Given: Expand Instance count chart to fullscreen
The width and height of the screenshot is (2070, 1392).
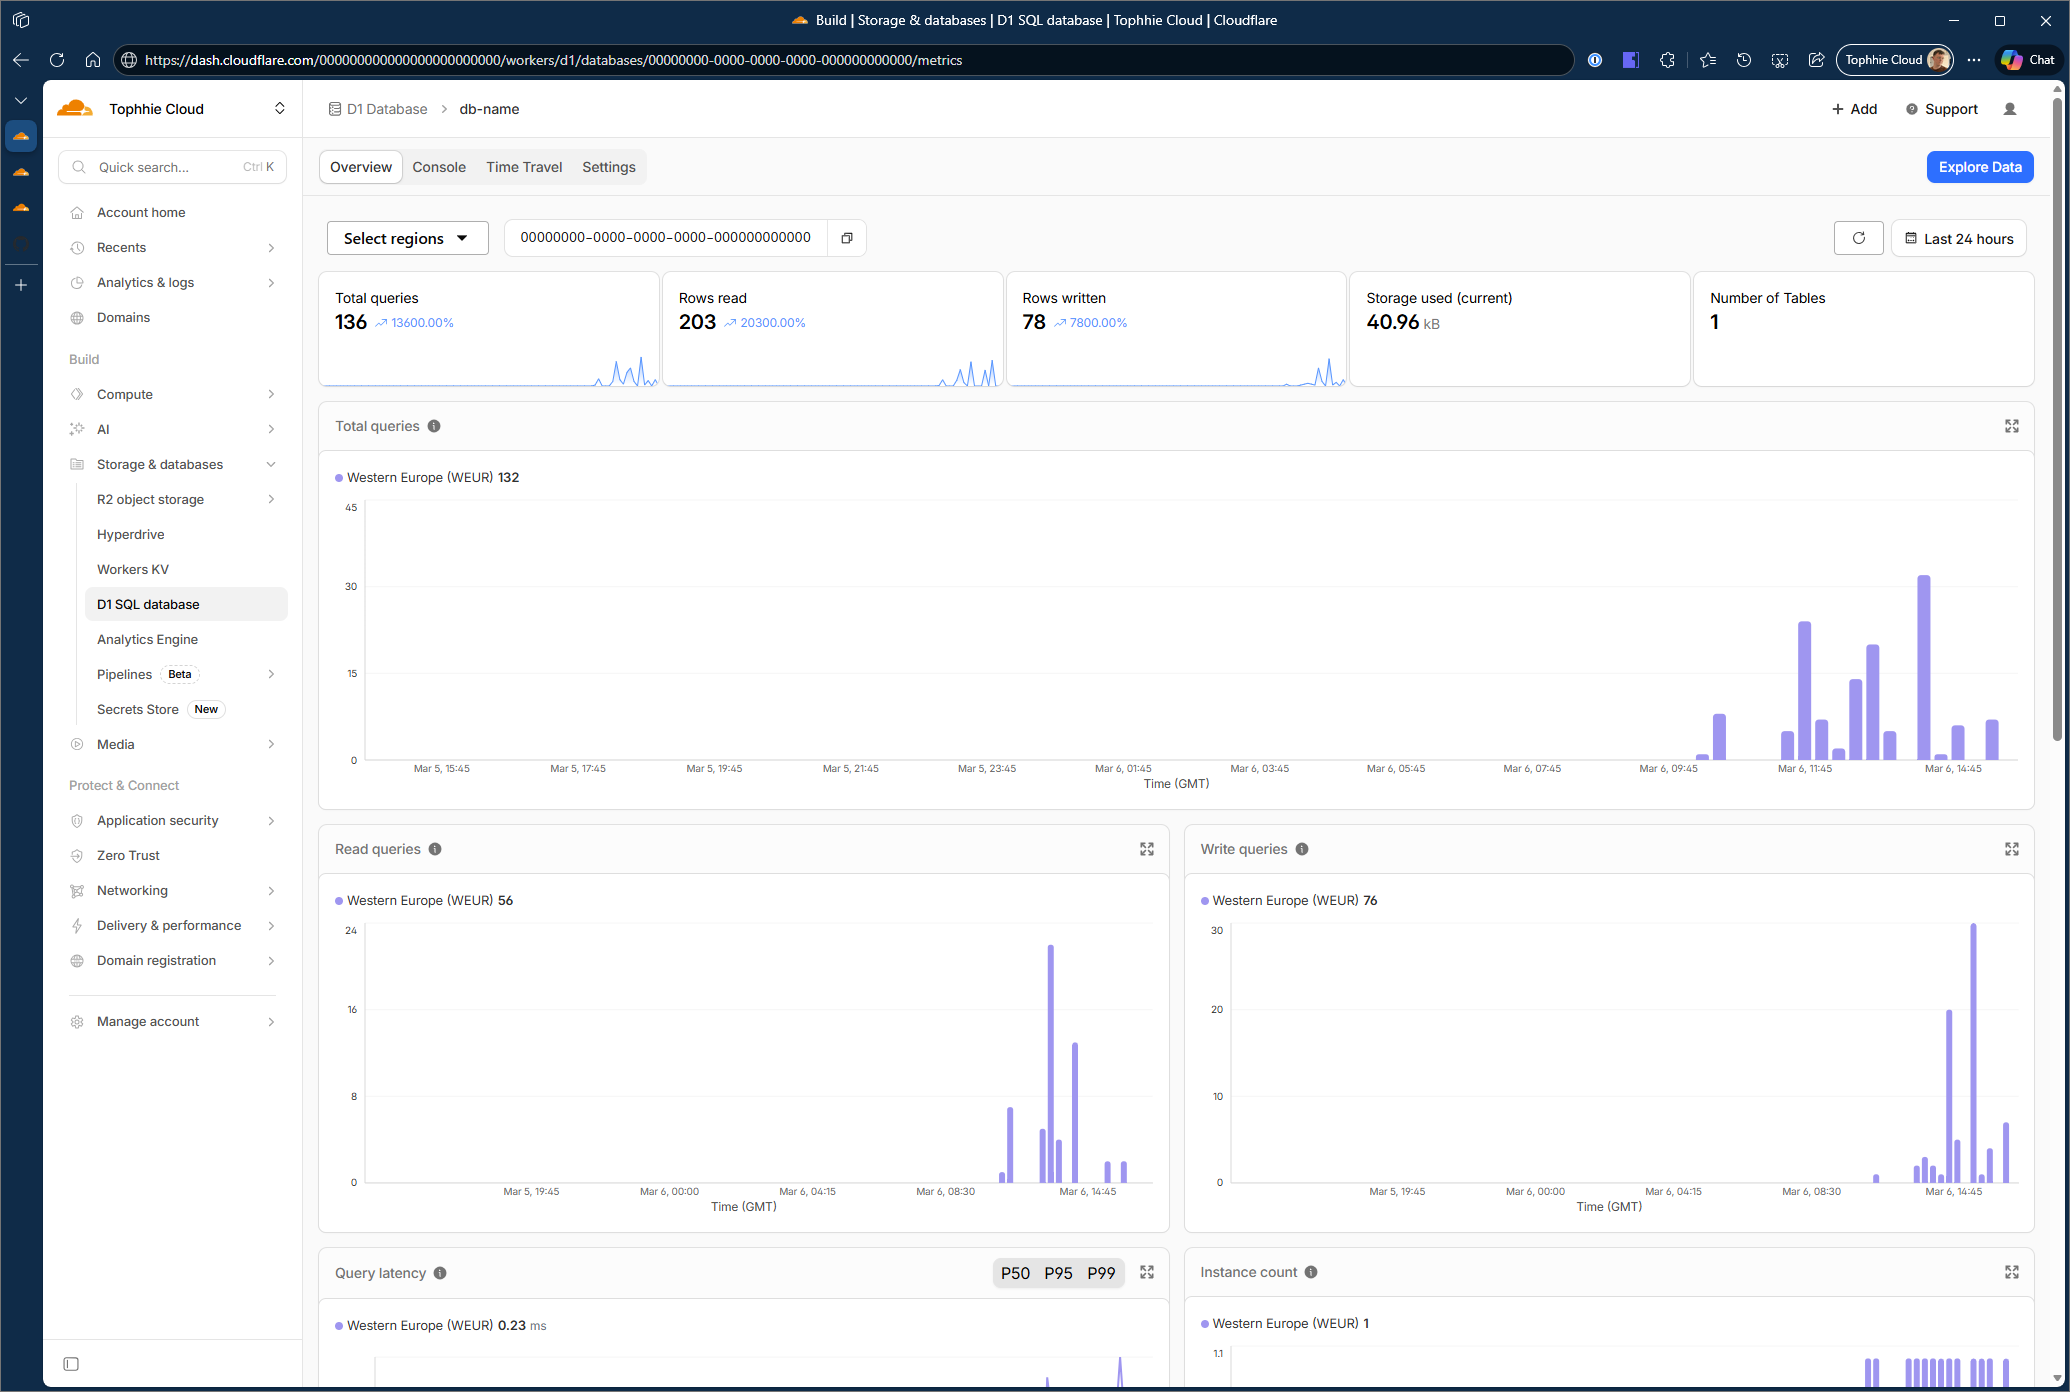Looking at the screenshot, I should coord(2011,1272).
